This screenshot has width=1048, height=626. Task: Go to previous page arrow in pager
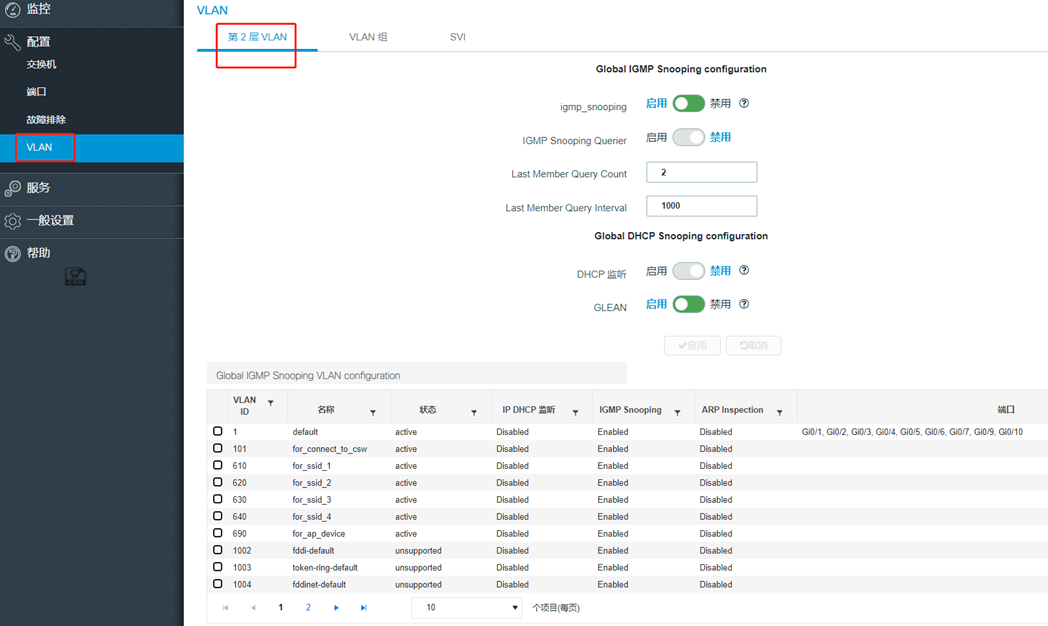click(253, 608)
